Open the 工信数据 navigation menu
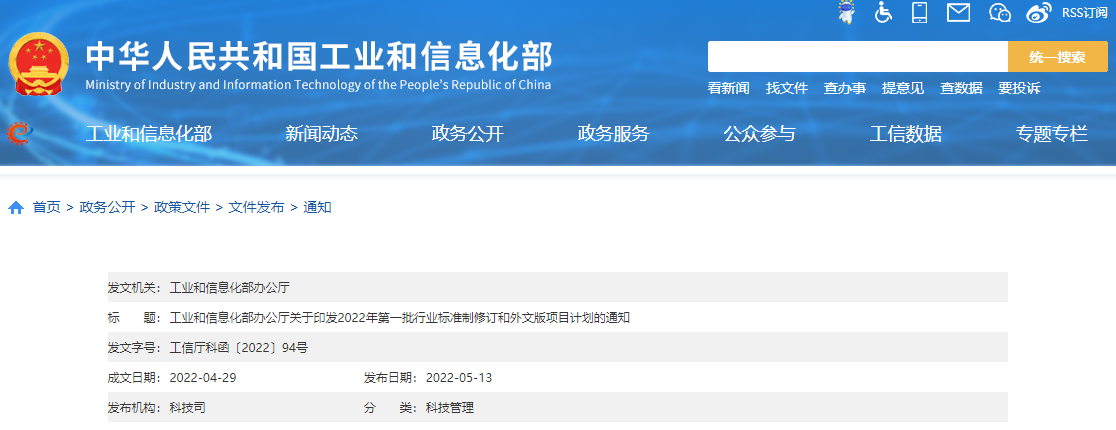This screenshot has width=1116, height=430. 905,134
